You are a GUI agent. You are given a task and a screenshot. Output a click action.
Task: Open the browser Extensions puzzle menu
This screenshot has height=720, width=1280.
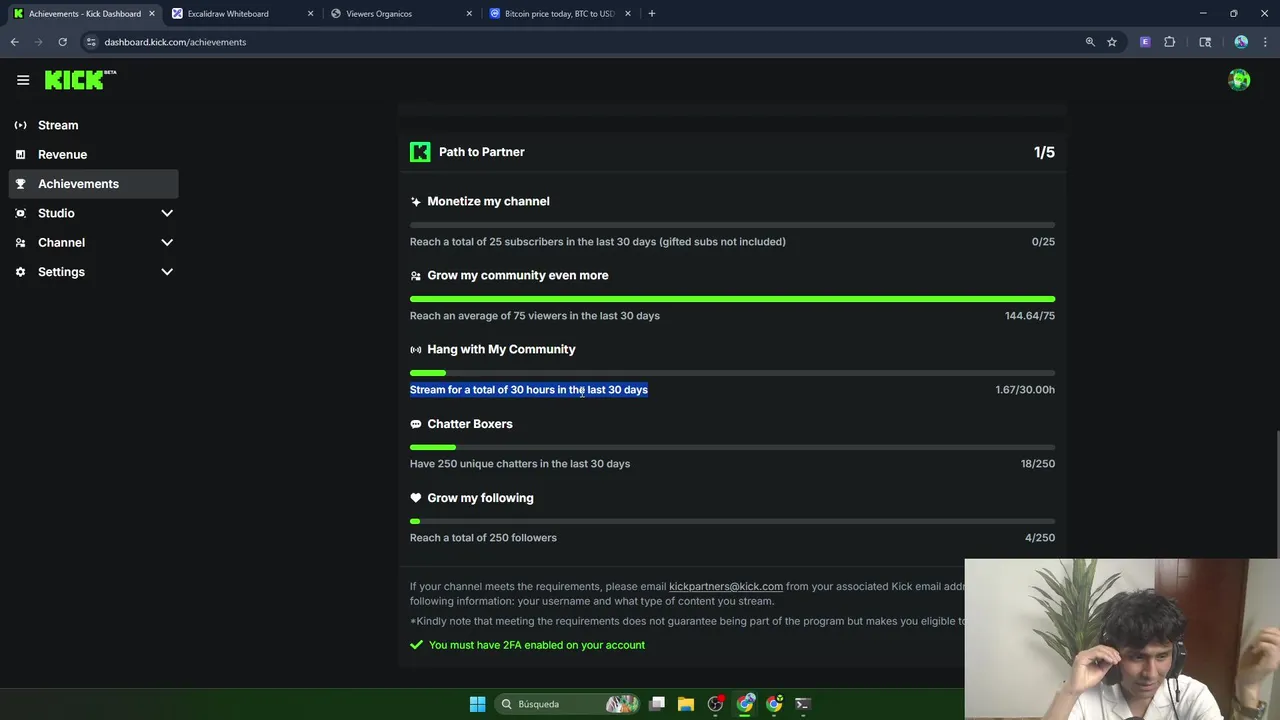tap(1170, 42)
